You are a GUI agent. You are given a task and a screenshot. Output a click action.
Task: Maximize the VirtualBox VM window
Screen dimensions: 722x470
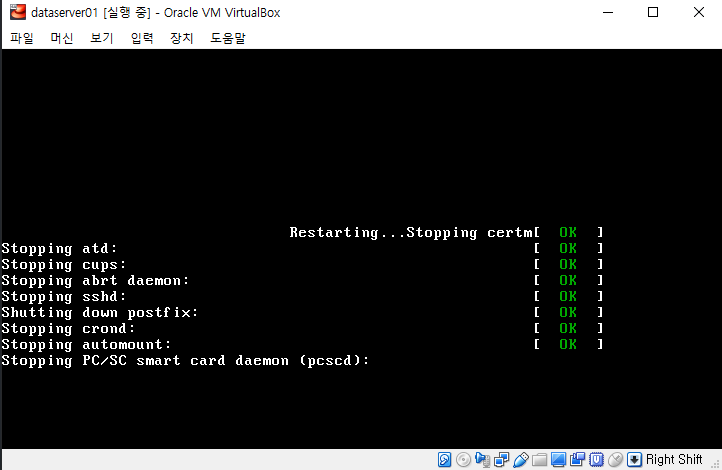pos(653,12)
